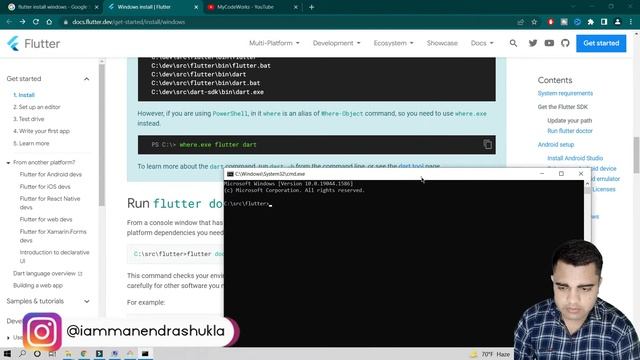Click the browser back arrow
This screenshot has width=640, height=360.
[x=9, y=22]
